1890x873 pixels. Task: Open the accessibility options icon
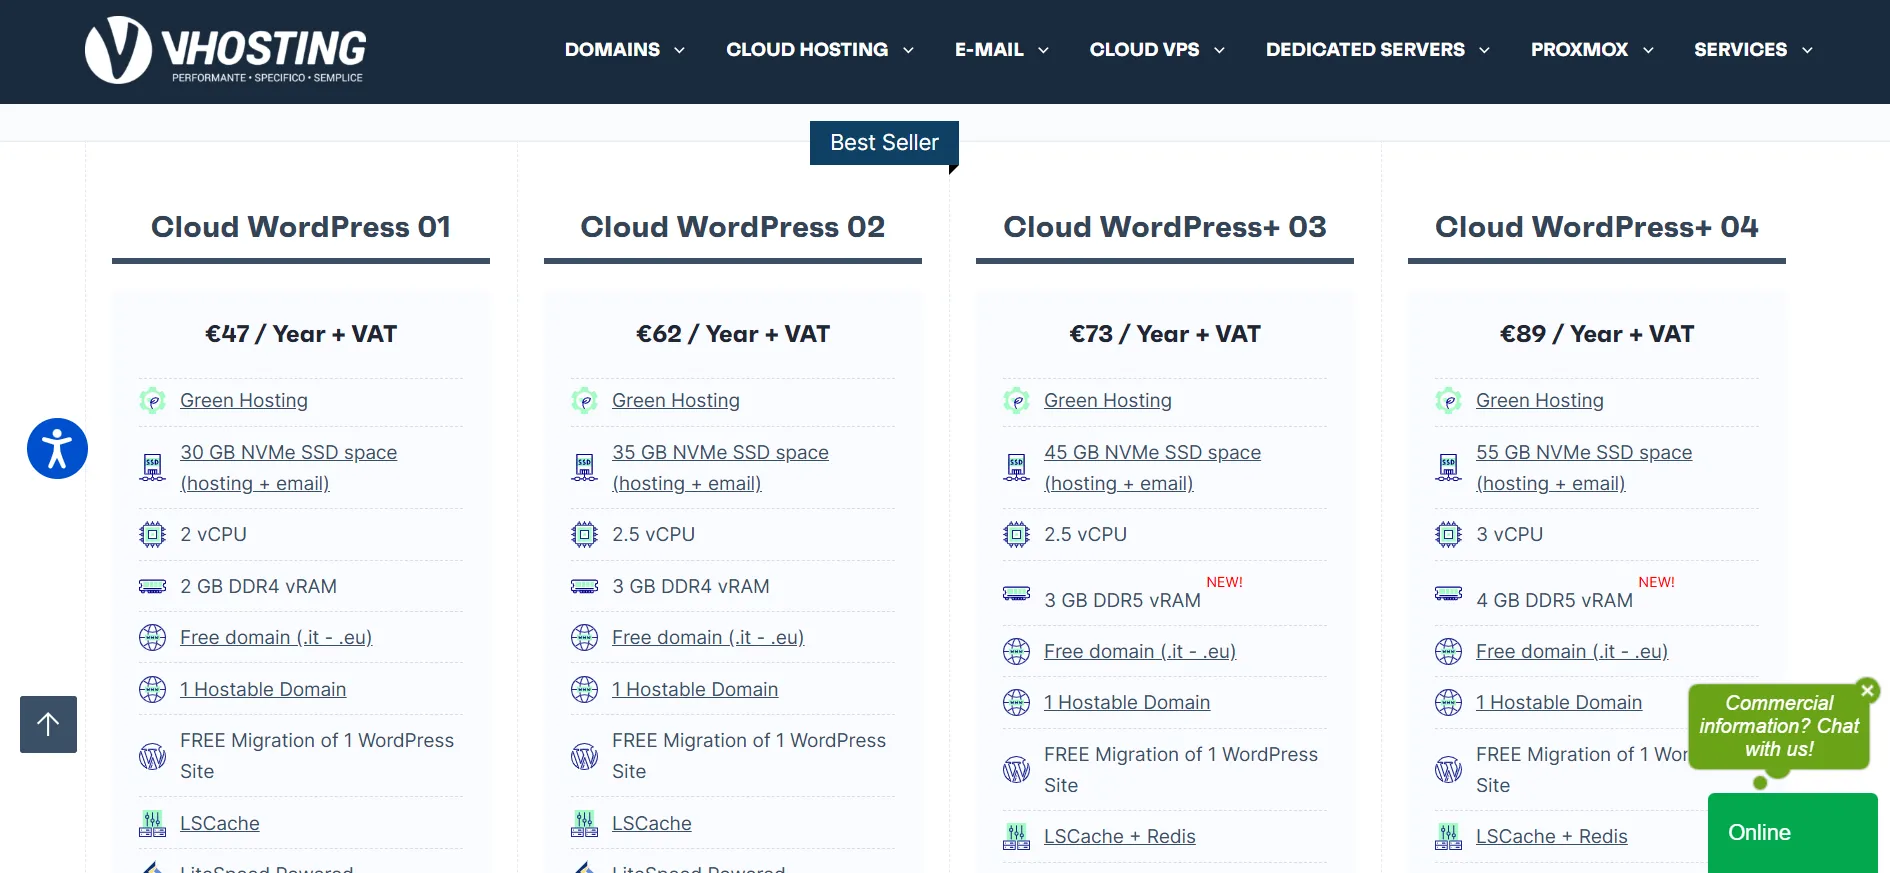click(x=57, y=448)
